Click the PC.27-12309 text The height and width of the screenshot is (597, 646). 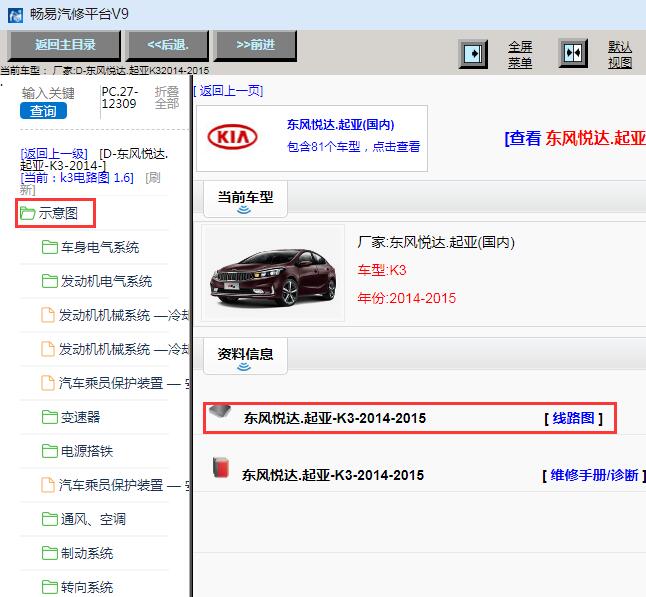119,98
